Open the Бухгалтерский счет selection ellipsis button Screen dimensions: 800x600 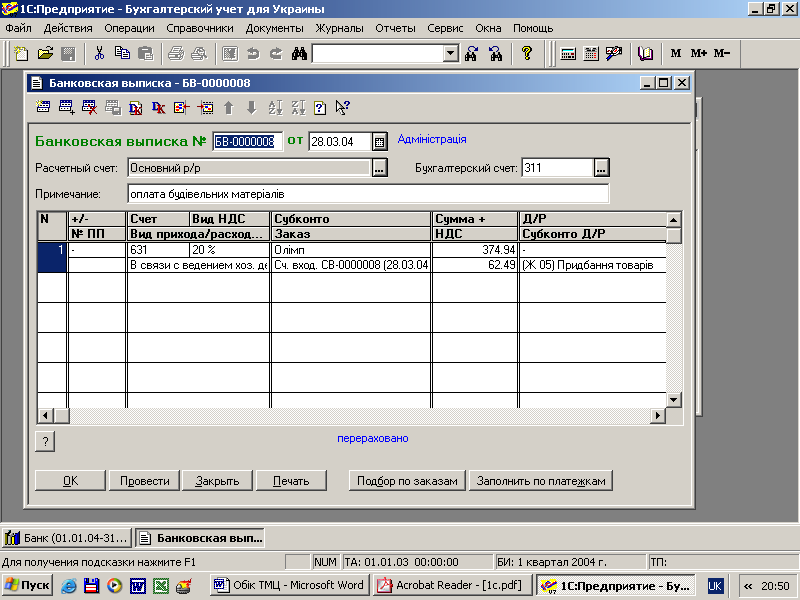(602, 168)
